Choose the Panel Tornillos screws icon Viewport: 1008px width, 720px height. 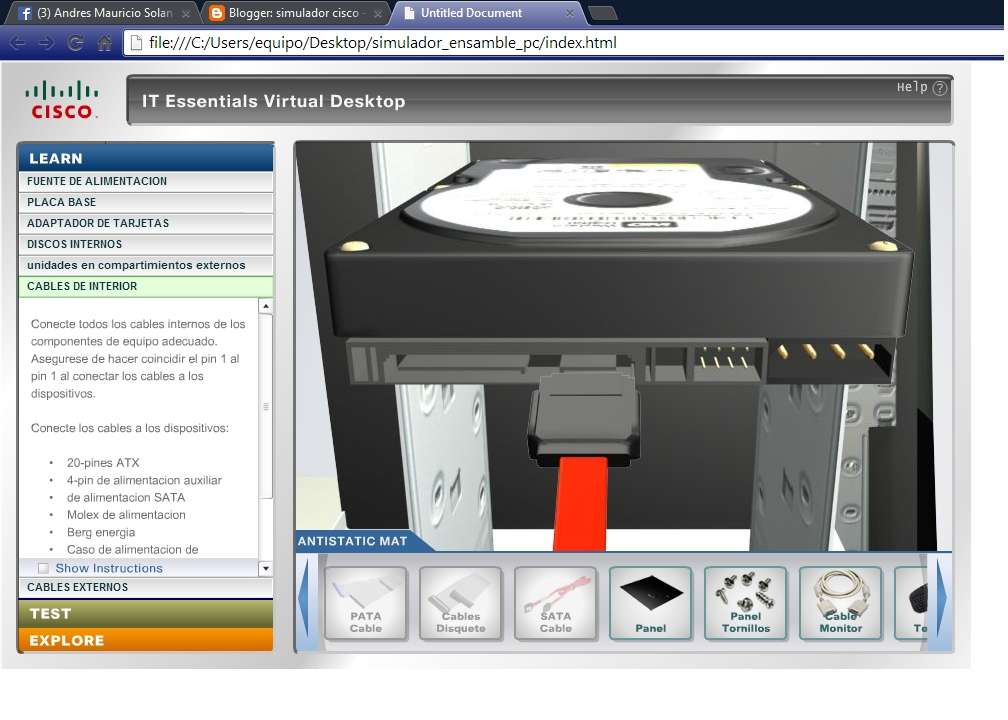746,603
